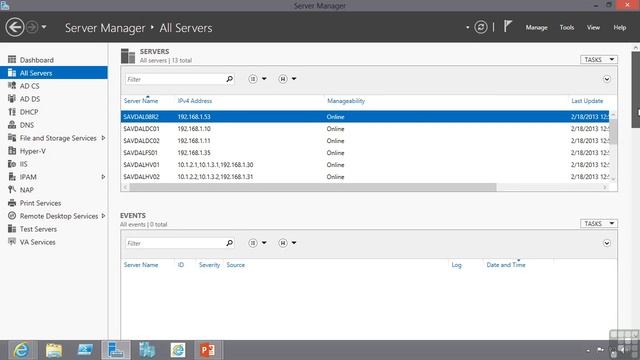Open the Tools menu
This screenshot has width=640, height=360.
click(x=567, y=27)
